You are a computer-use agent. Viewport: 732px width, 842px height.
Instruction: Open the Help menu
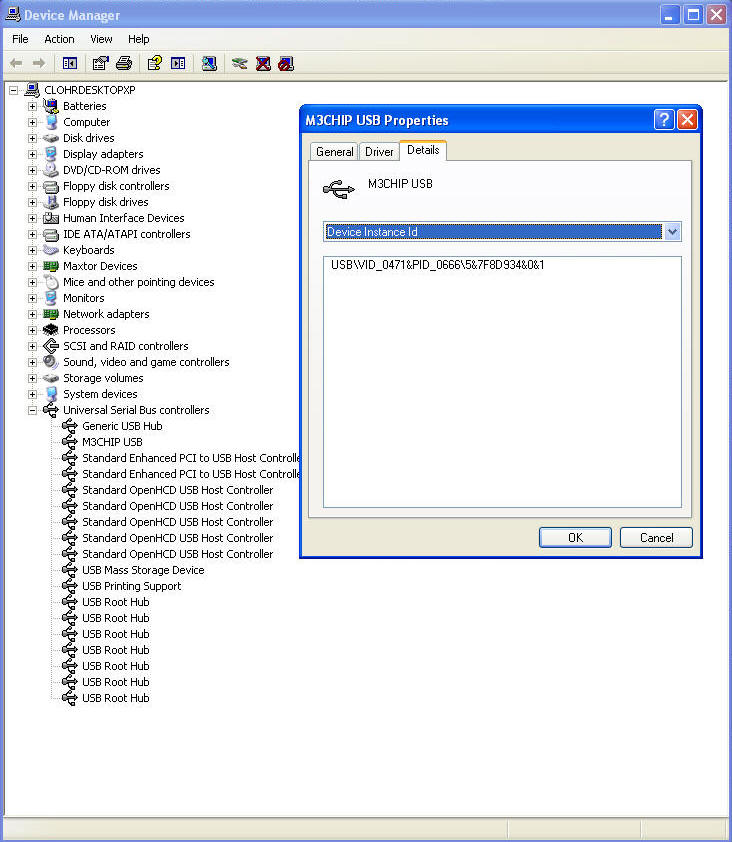coord(139,39)
